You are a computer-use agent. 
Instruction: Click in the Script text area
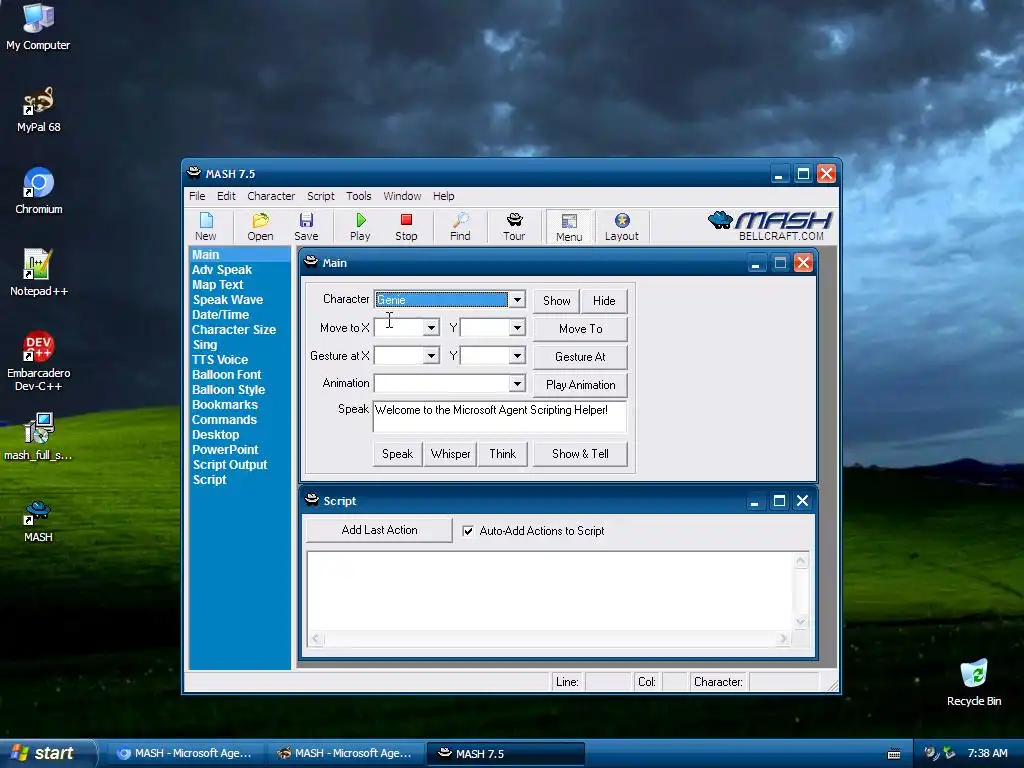pyautogui.click(x=551, y=592)
